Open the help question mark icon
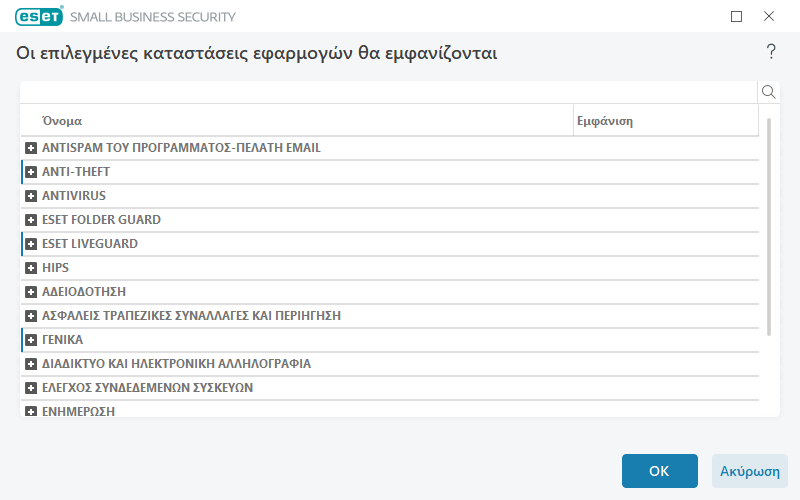This screenshot has width=800, height=500. pos(771,52)
